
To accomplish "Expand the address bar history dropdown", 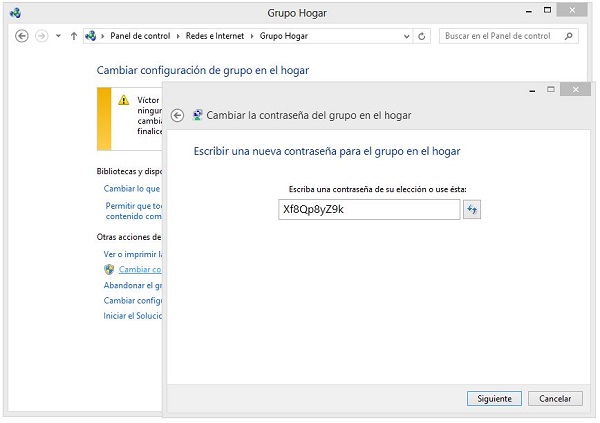I will [x=406, y=36].
